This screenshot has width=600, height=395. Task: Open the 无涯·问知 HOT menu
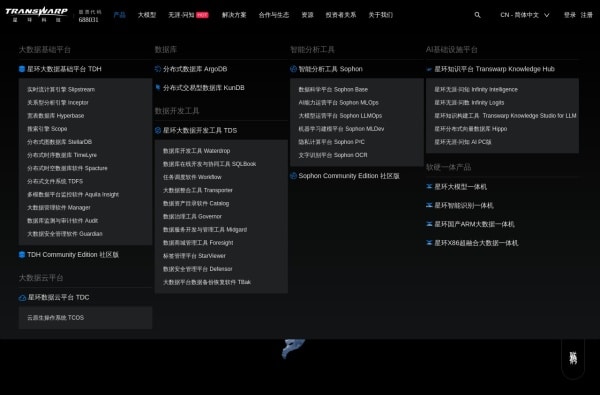(x=188, y=15)
